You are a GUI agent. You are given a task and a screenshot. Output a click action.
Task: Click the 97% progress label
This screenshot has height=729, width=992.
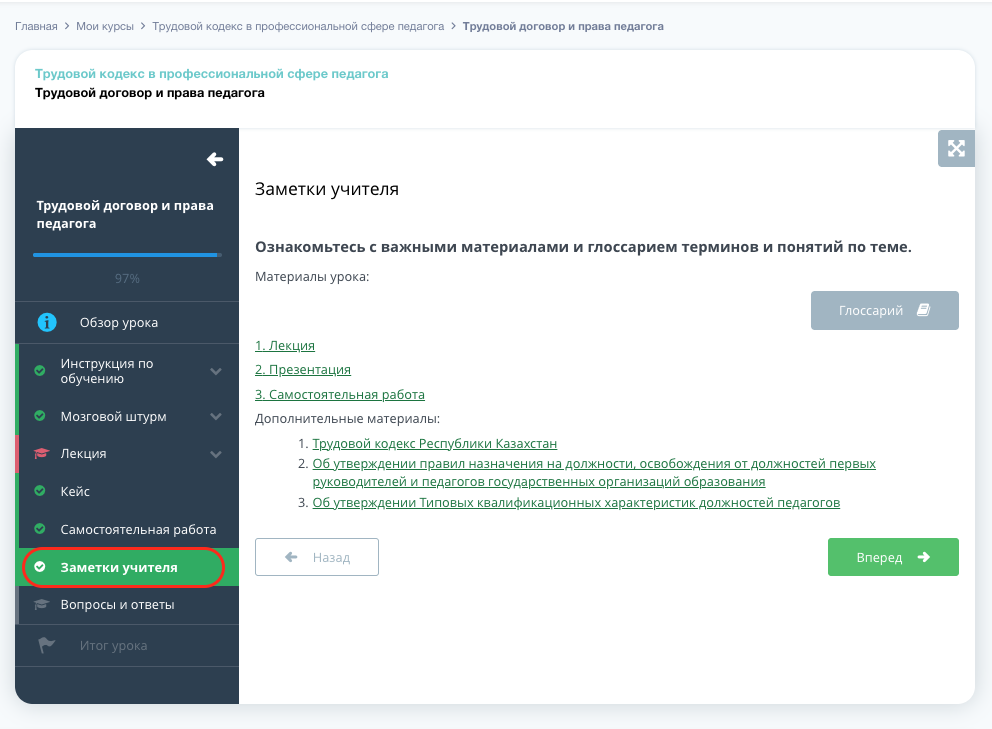pyautogui.click(x=127, y=278)
